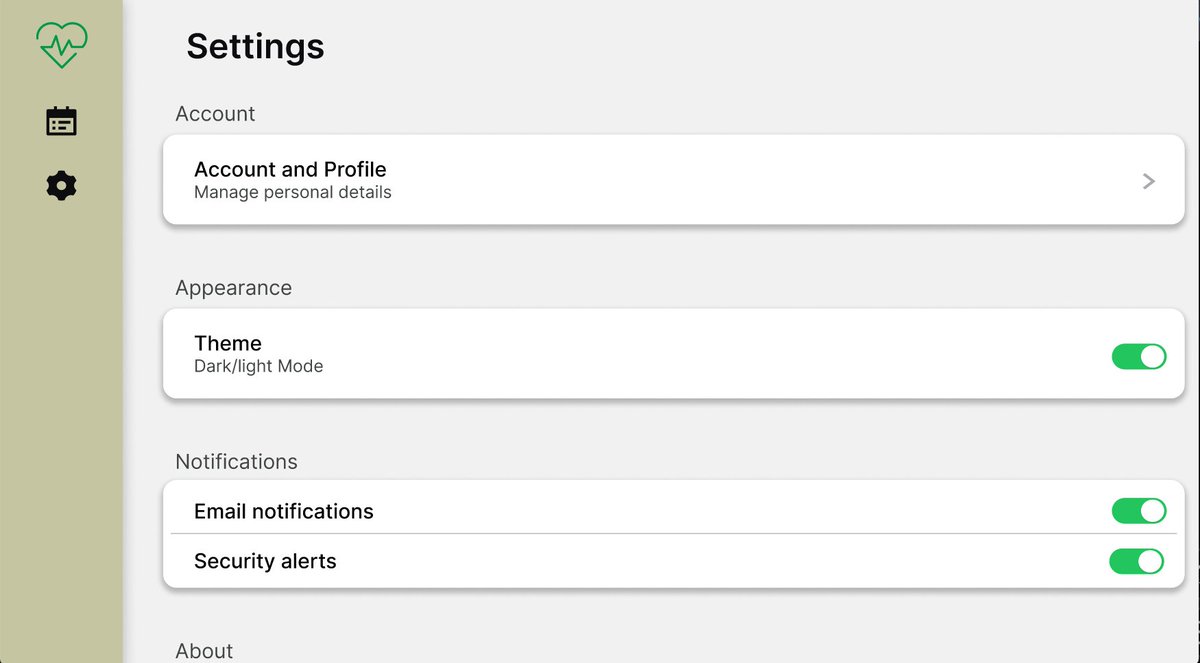Select the Email notifications row label
Viewport: 1200px width, 663px height.
click(x=284, y=511)
